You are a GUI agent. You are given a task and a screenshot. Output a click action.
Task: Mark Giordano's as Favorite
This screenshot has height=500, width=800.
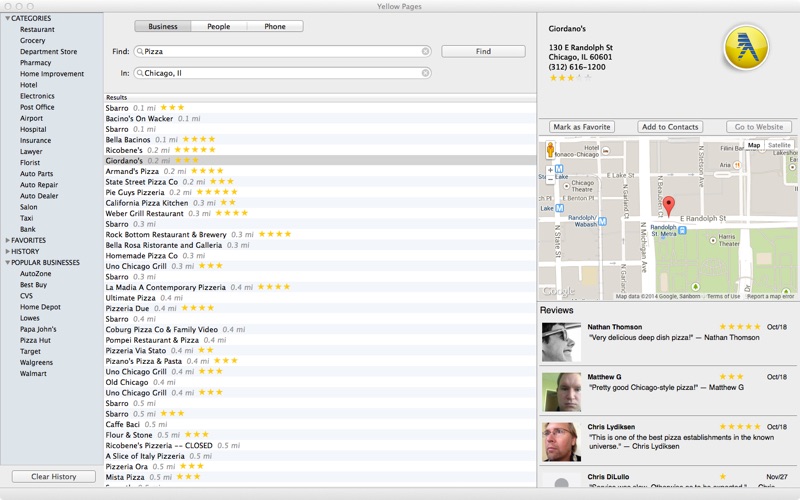click(x=582, y=127)
